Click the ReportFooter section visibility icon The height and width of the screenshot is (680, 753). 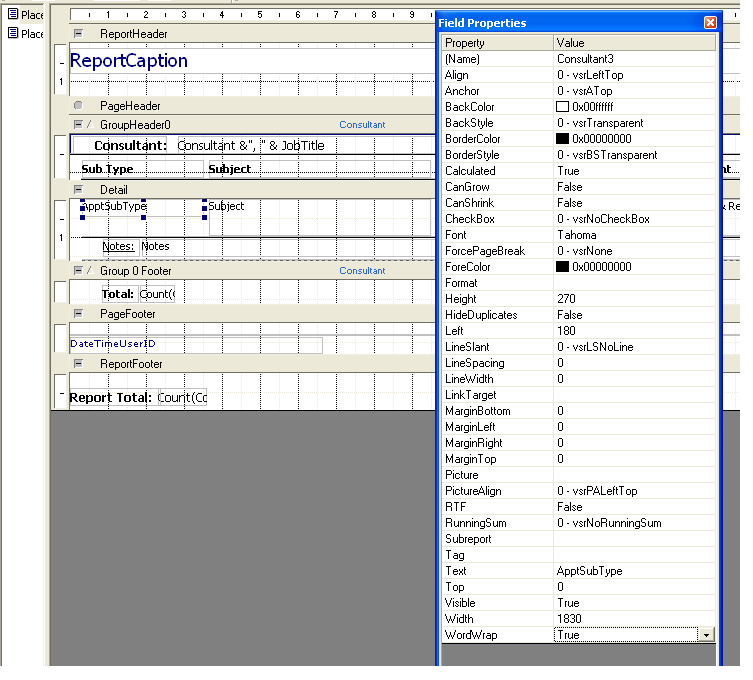click(x=78, y=364)
